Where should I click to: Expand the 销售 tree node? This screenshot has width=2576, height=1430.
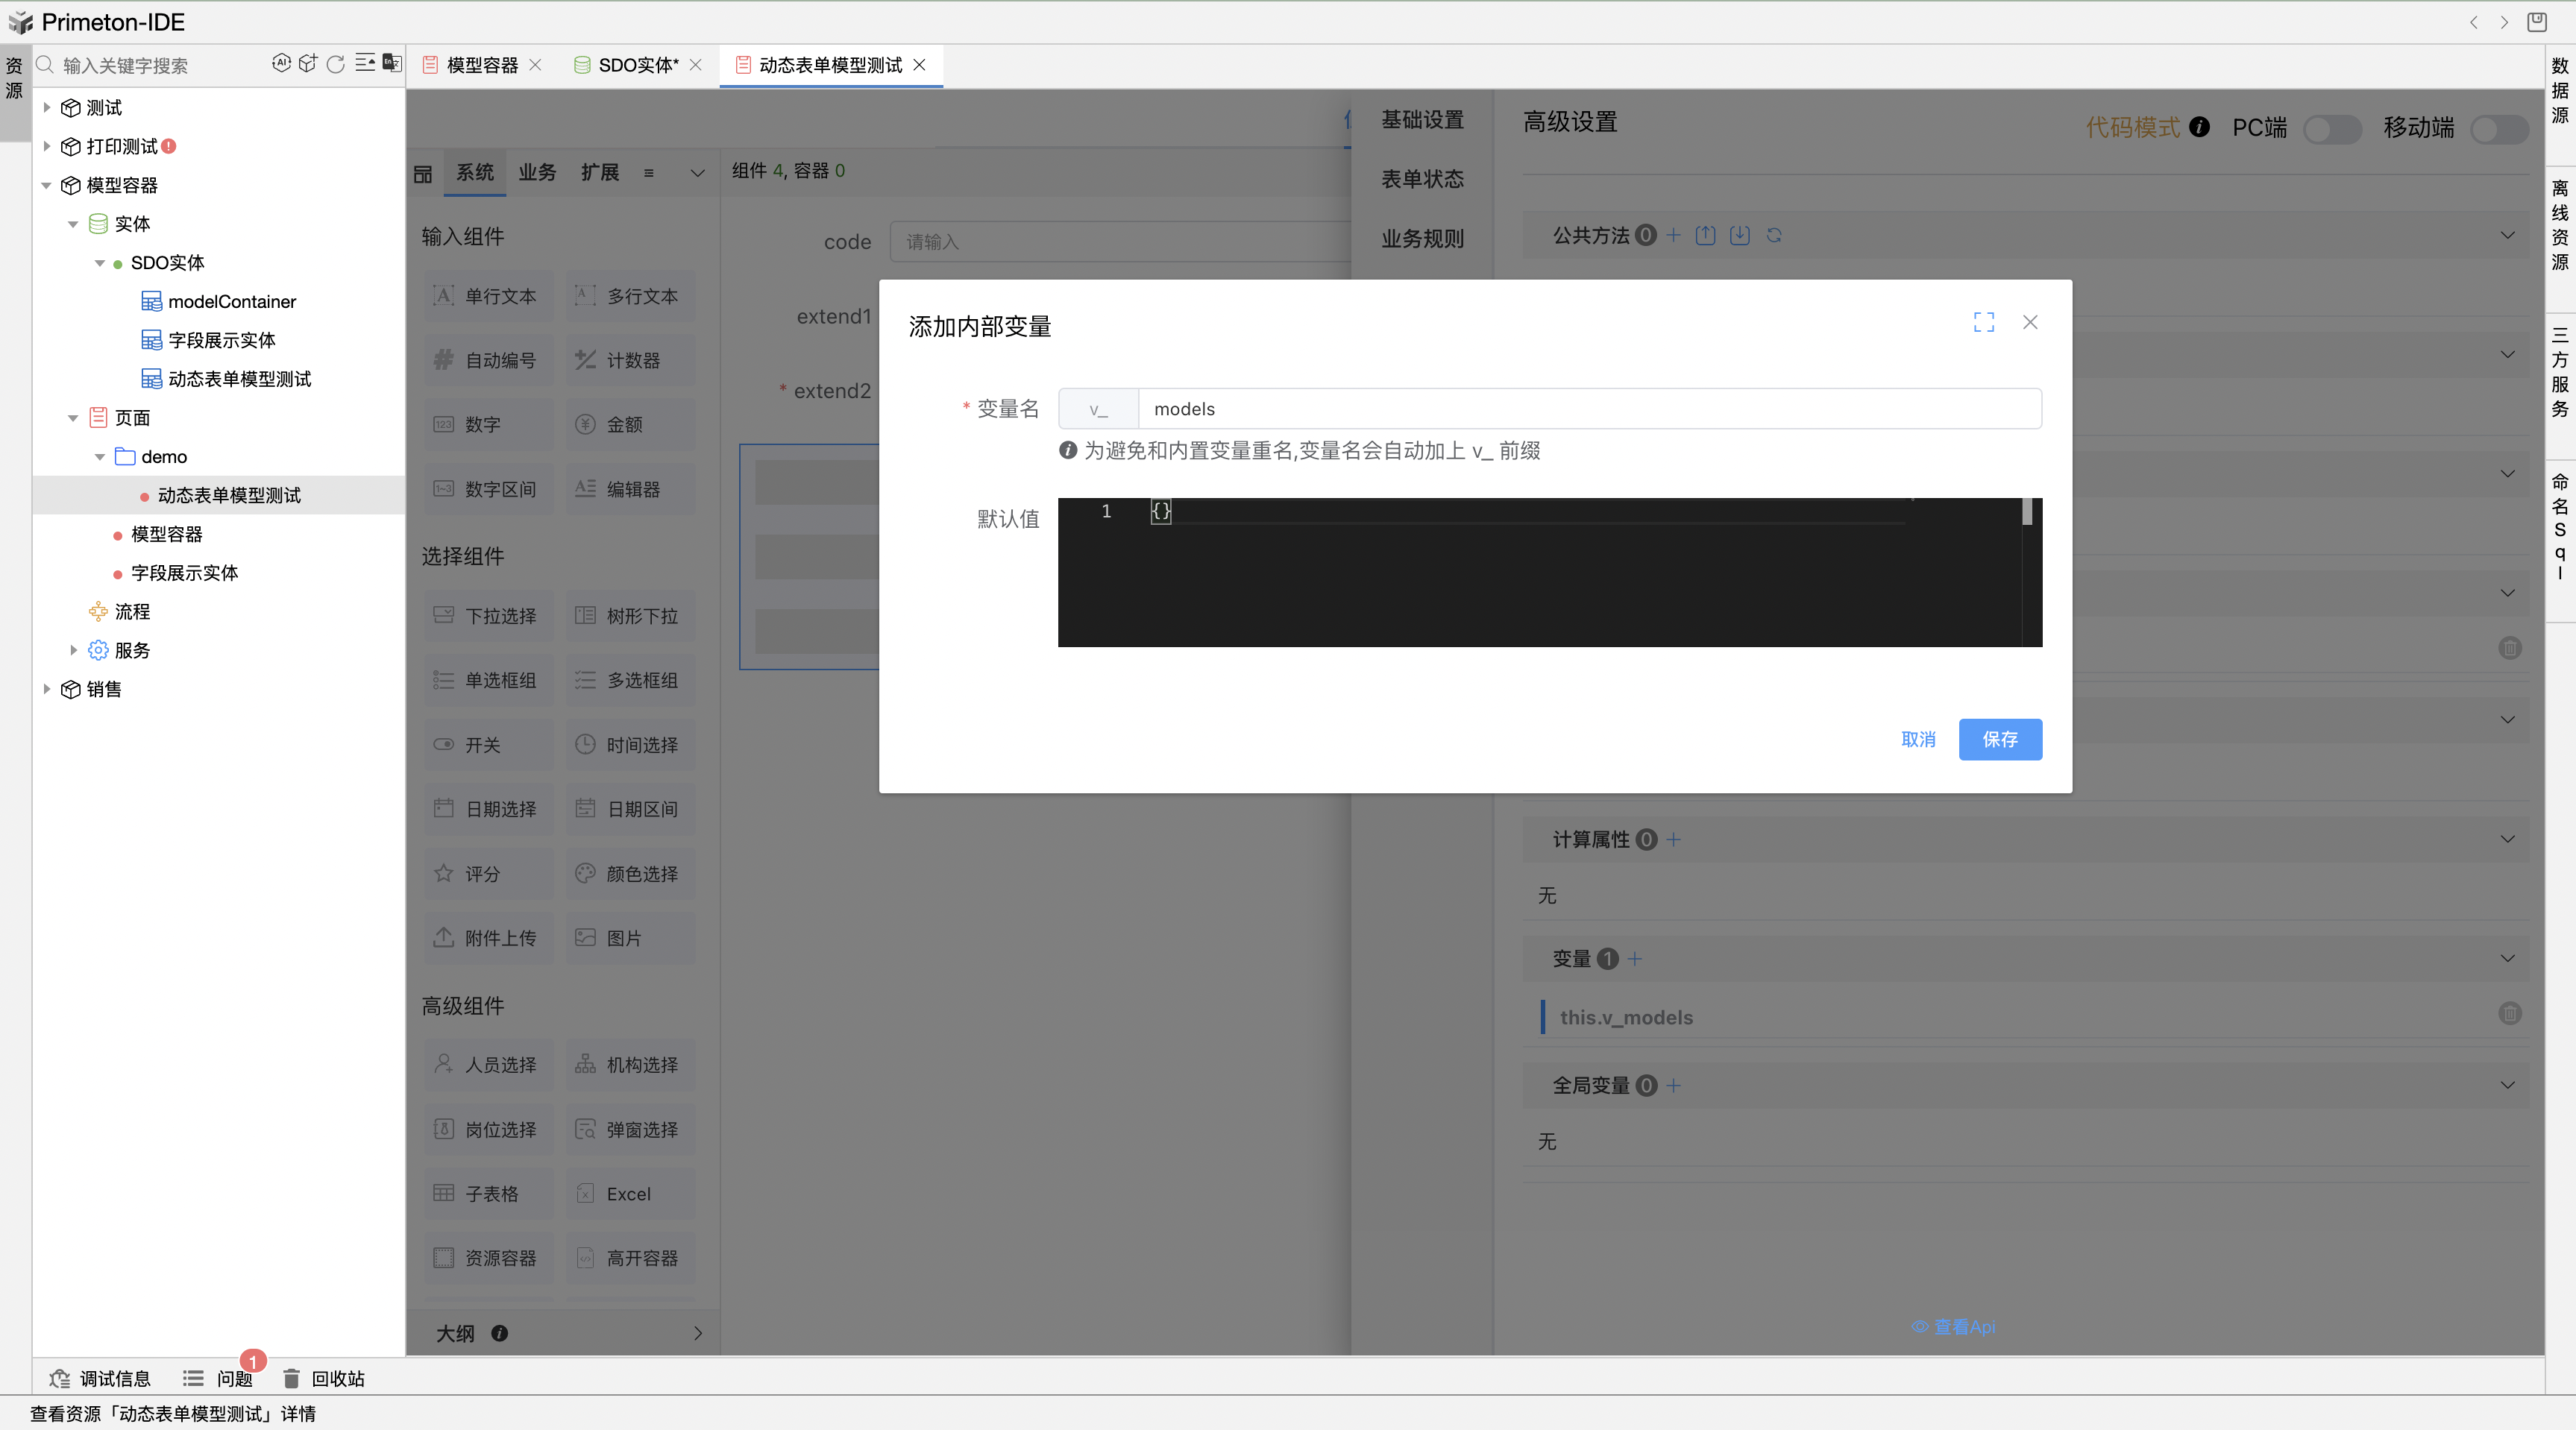46,689
